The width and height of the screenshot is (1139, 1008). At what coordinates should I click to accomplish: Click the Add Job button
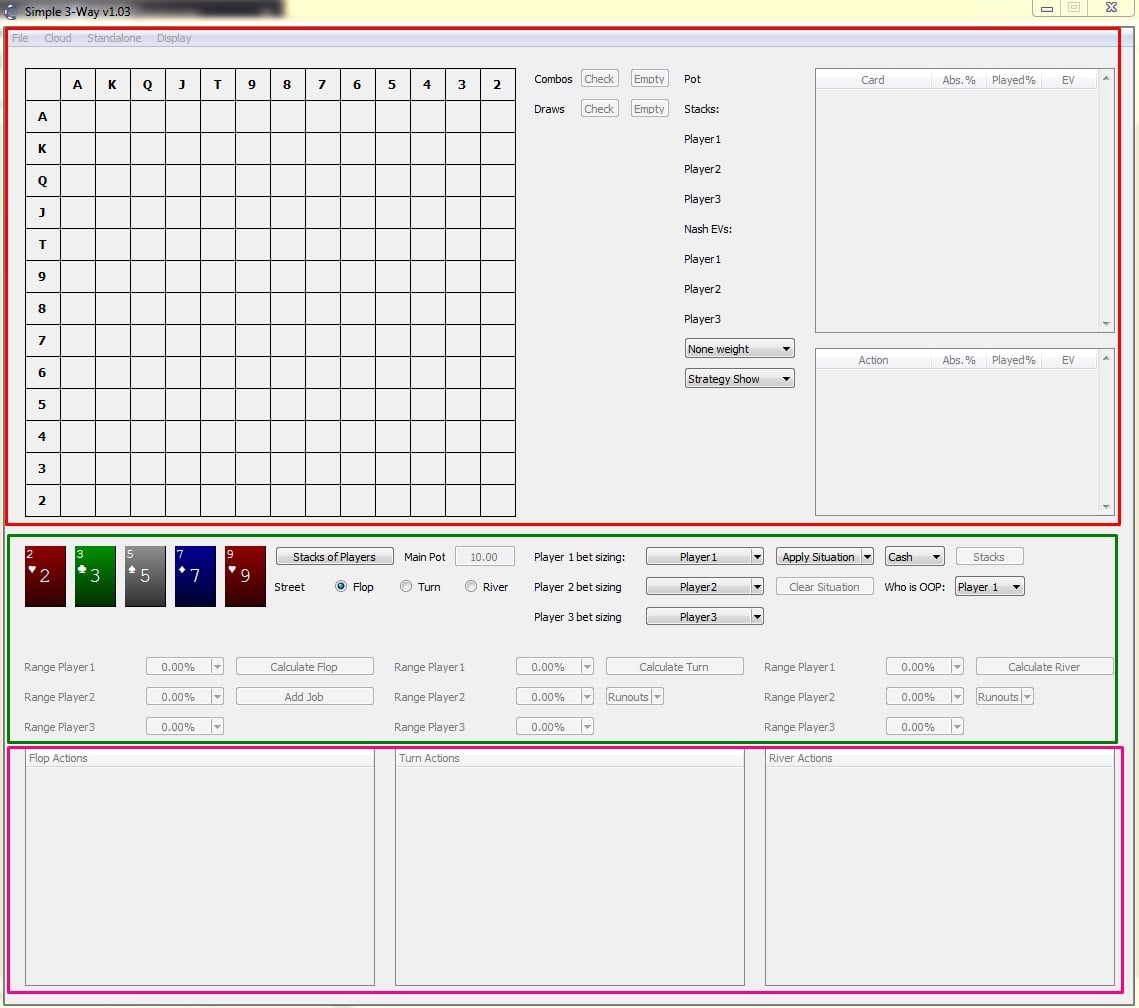[x=304, y=696]
